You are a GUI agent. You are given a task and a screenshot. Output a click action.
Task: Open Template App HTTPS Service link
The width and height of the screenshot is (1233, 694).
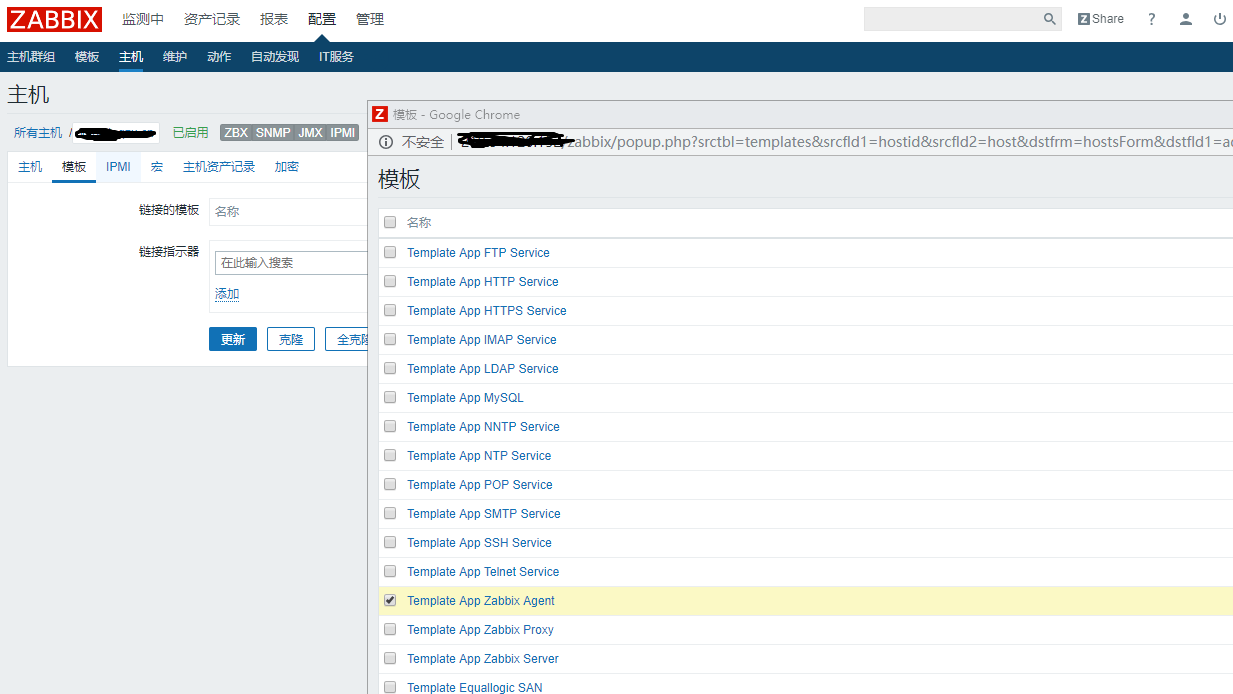tap(487, 311)
